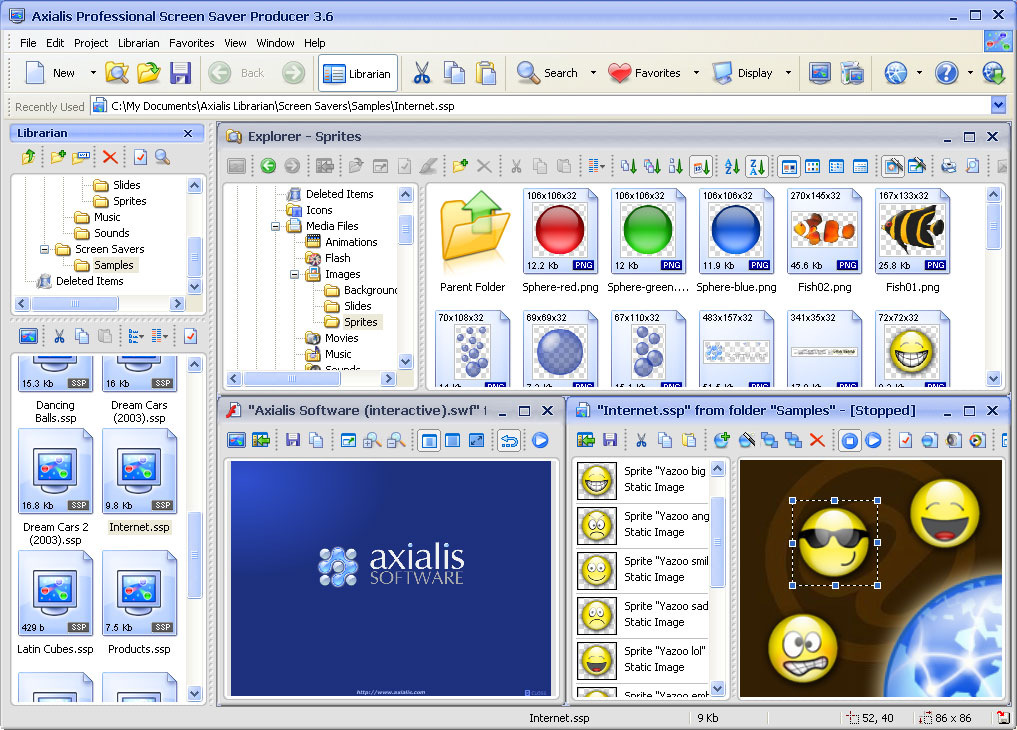Viewport: 1017px width, 730px height.
Task: Collapse Images node in Explorer tree
Action: 294,274
